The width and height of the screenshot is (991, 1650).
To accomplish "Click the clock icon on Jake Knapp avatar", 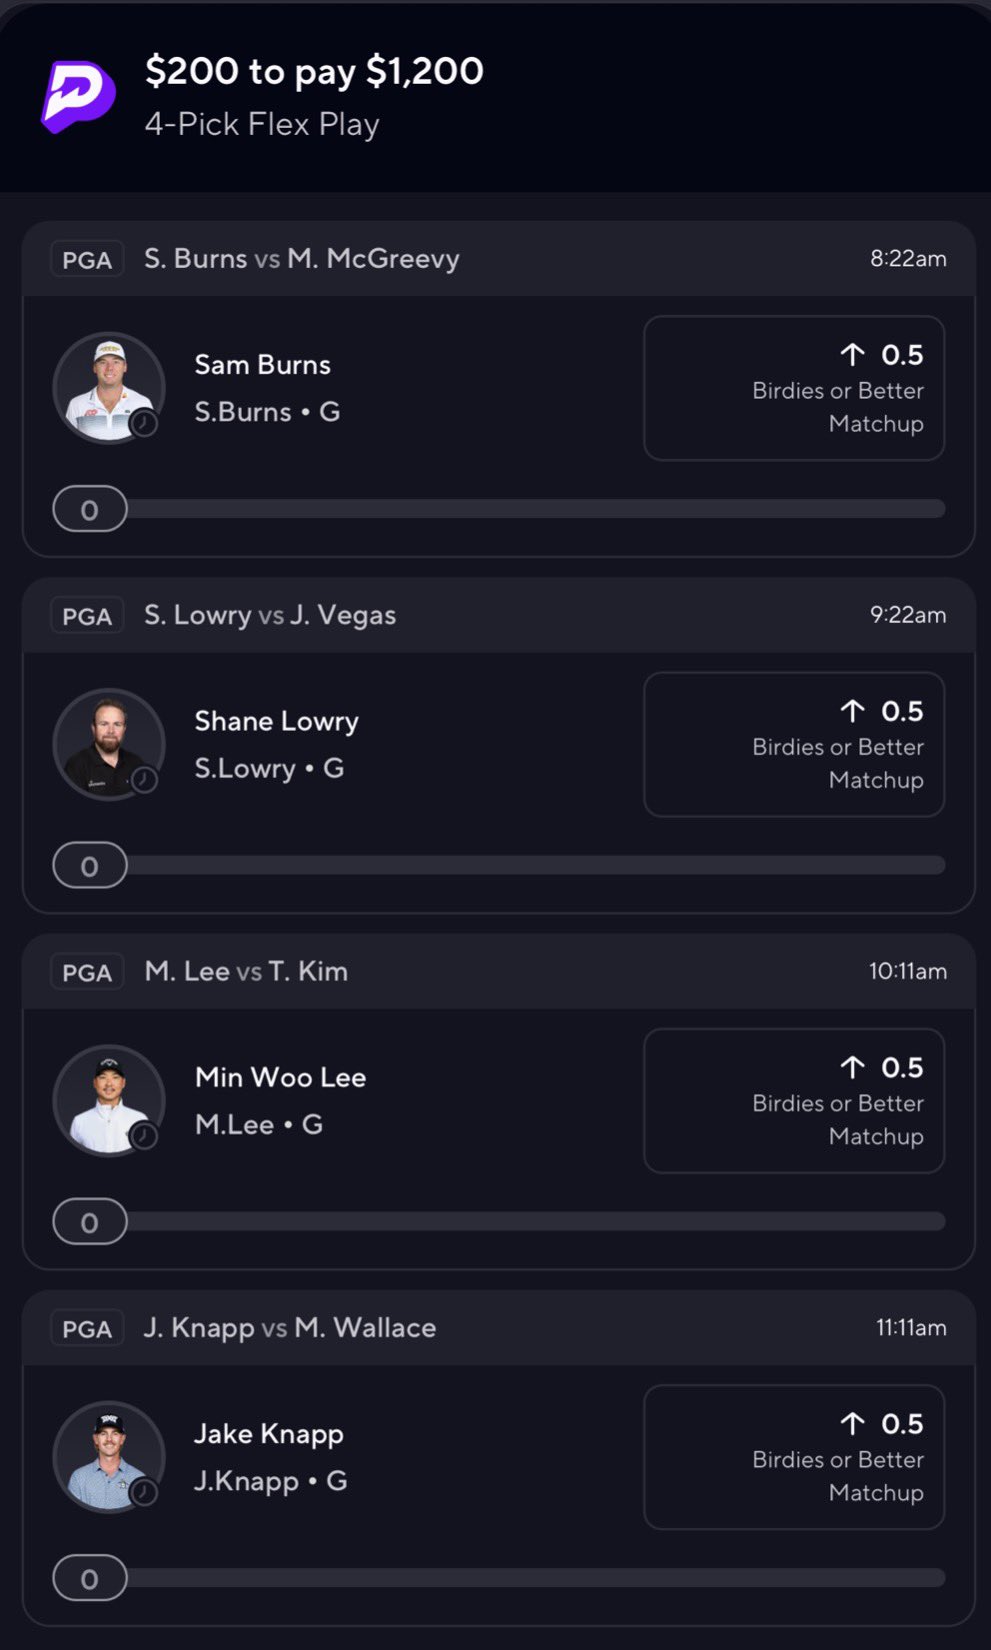I will 145,1492.
